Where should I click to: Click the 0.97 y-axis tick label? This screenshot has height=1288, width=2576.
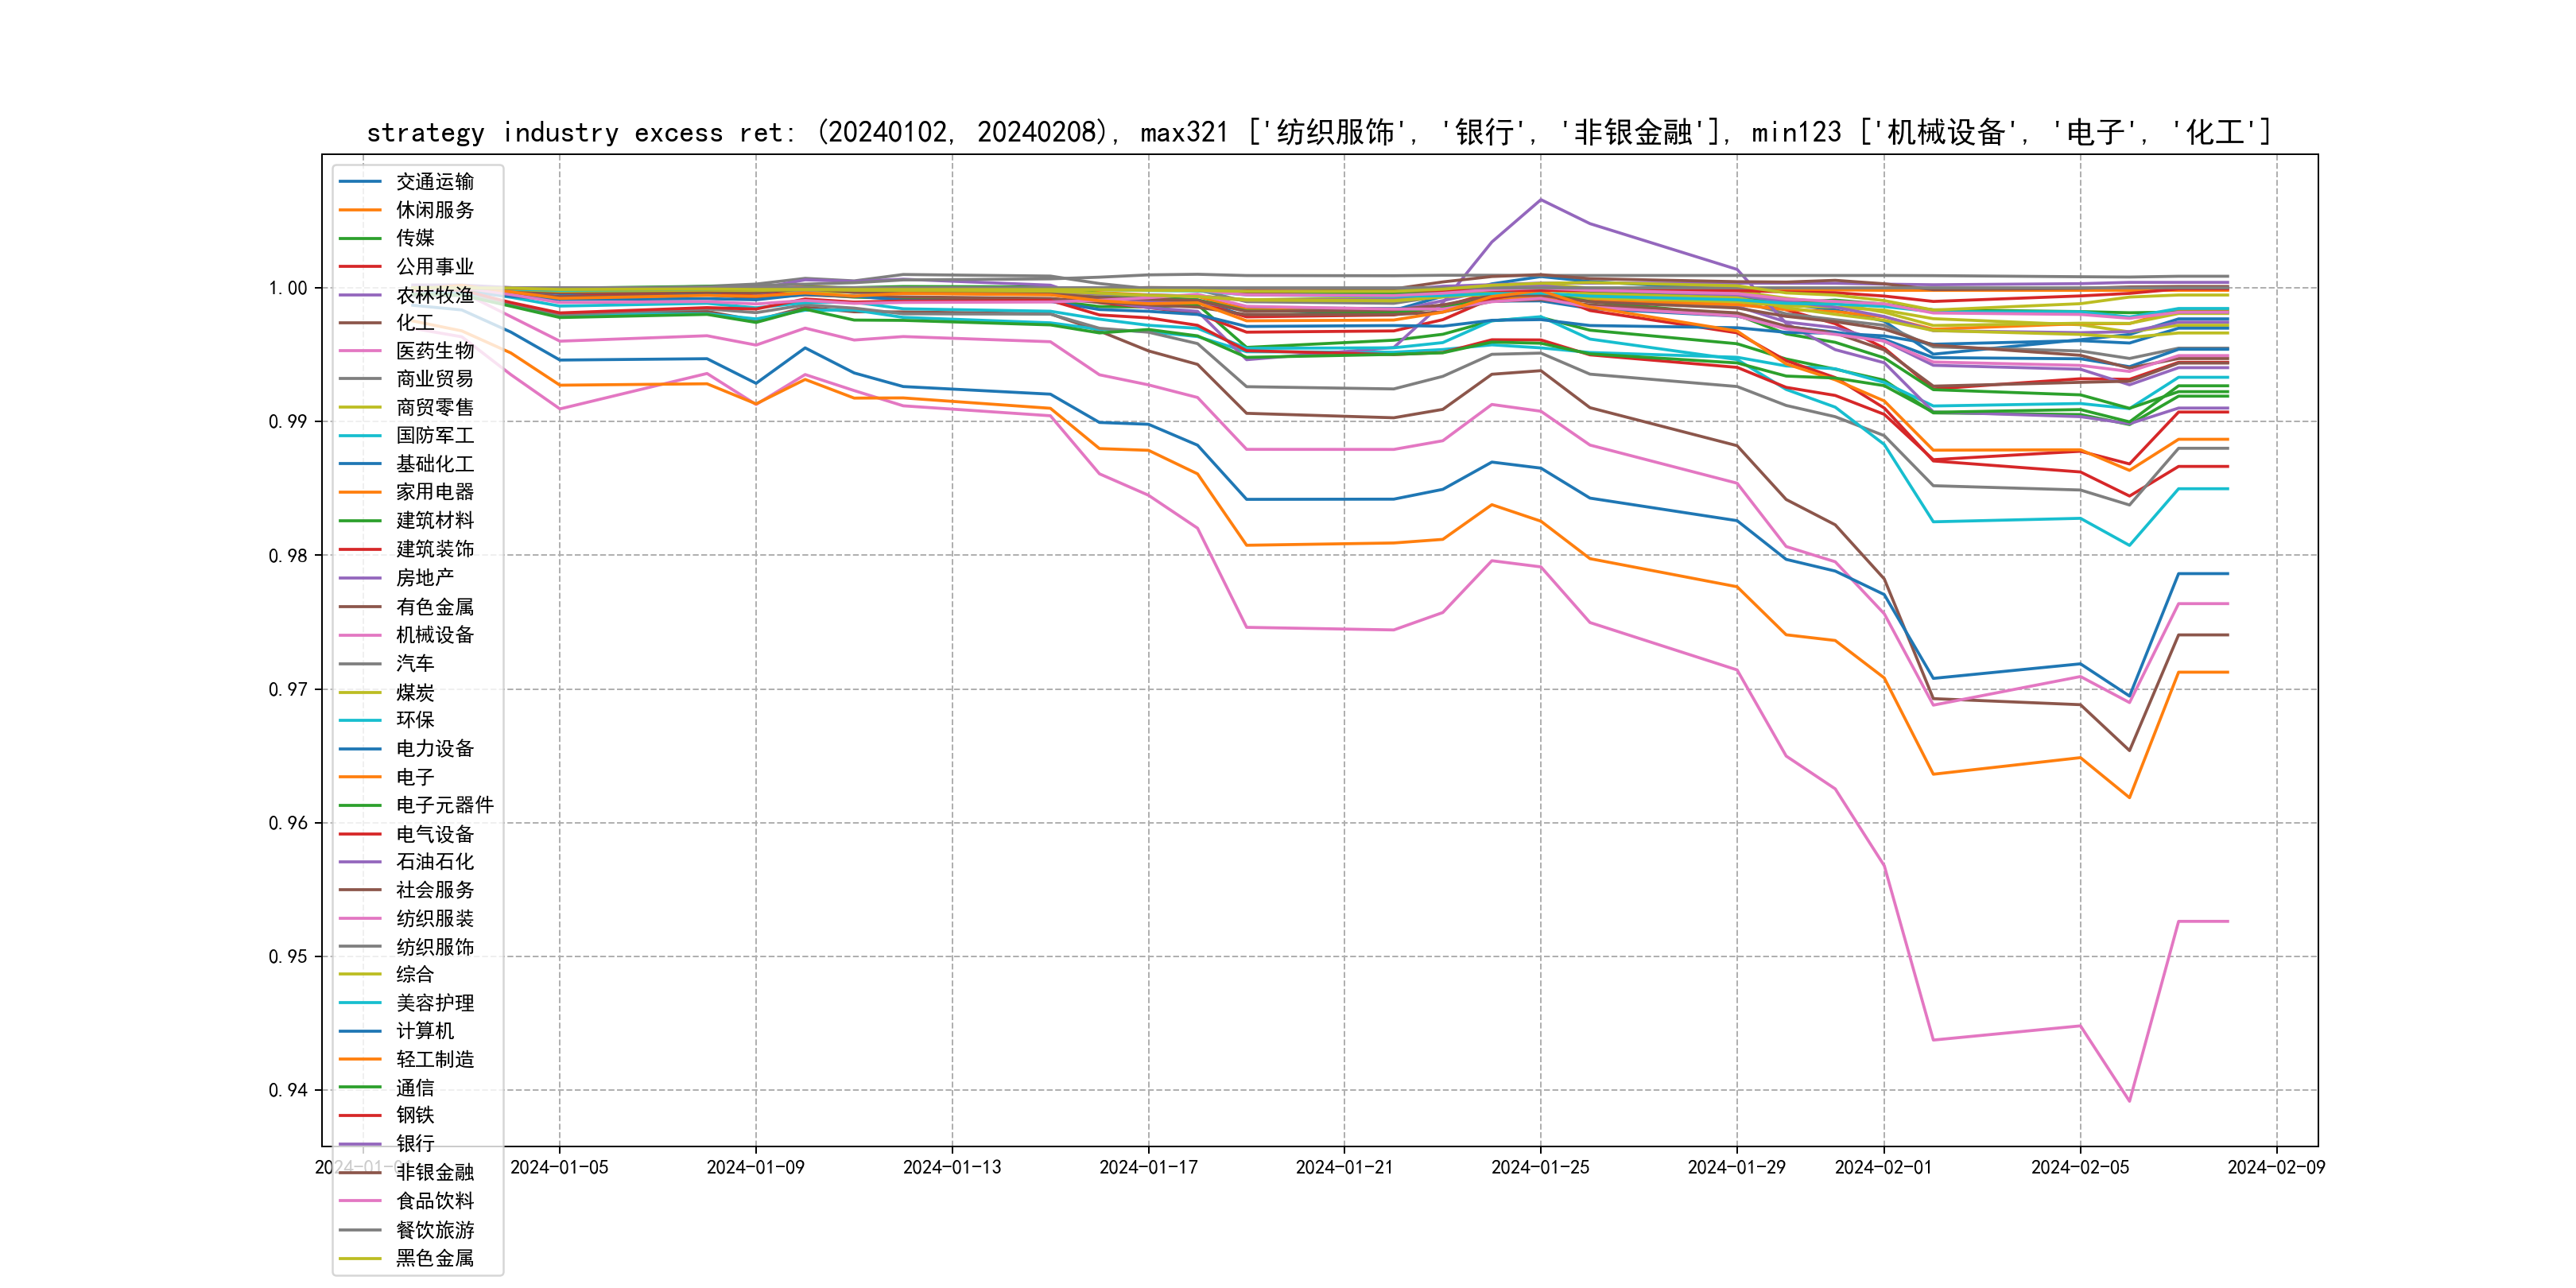point(288,689)
